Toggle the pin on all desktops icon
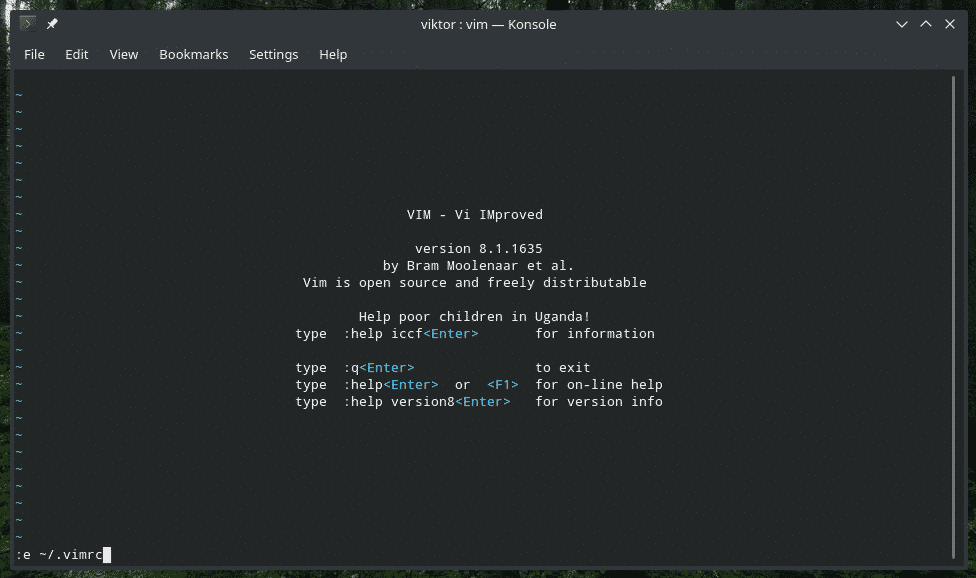Image resolution: width=976 pixels, height=578 pixels. click(x=52, y=24)
